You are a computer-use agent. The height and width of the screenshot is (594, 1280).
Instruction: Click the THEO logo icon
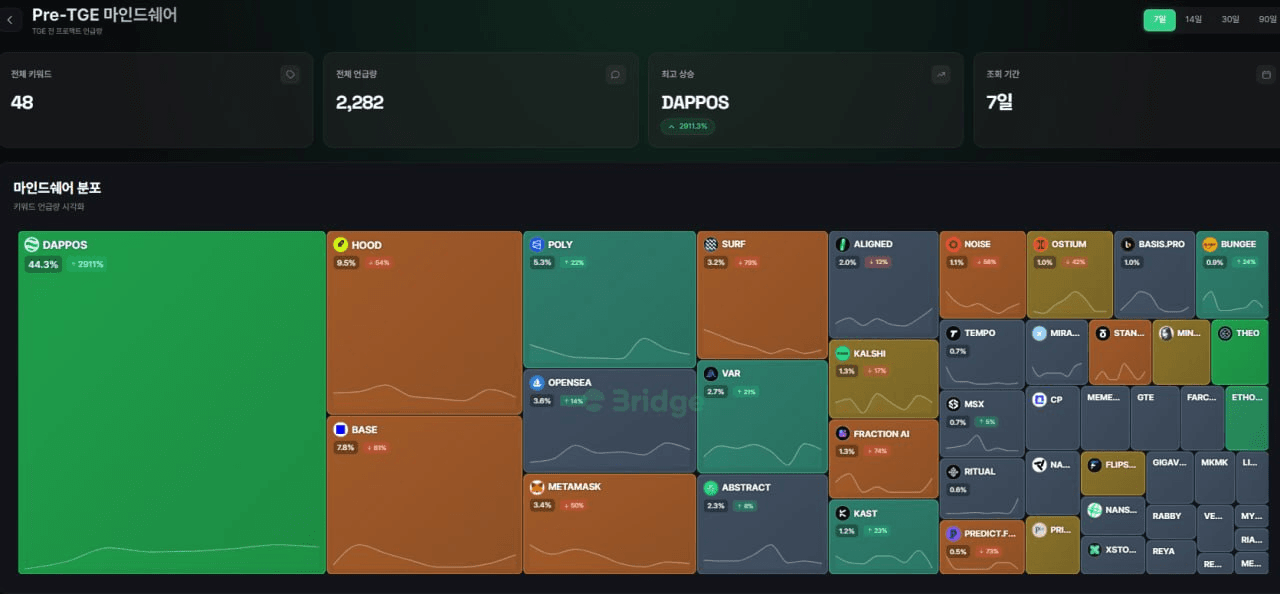[1225, 334]
